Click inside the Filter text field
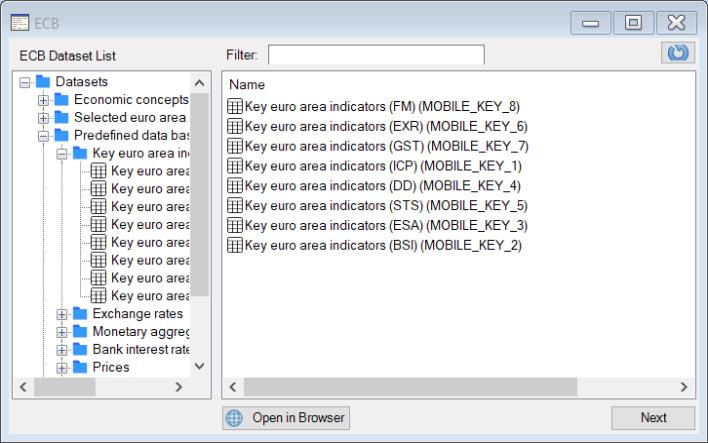The width and height of the screenshot is (708, 443). 375,54
